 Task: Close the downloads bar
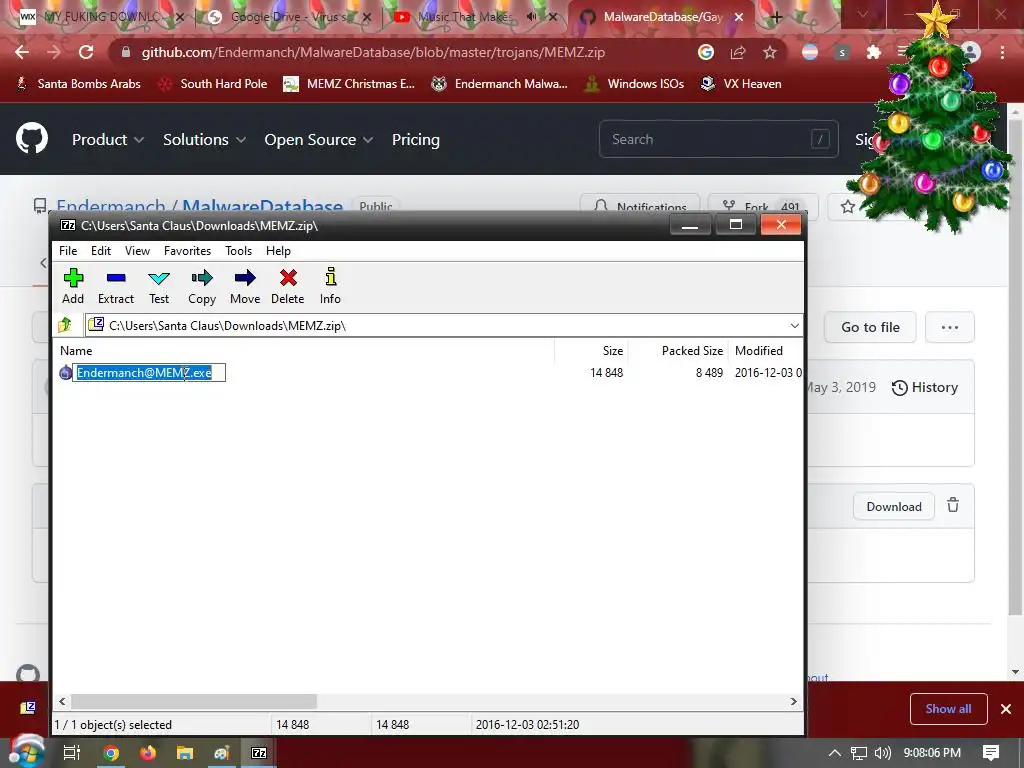point(1006,709)
